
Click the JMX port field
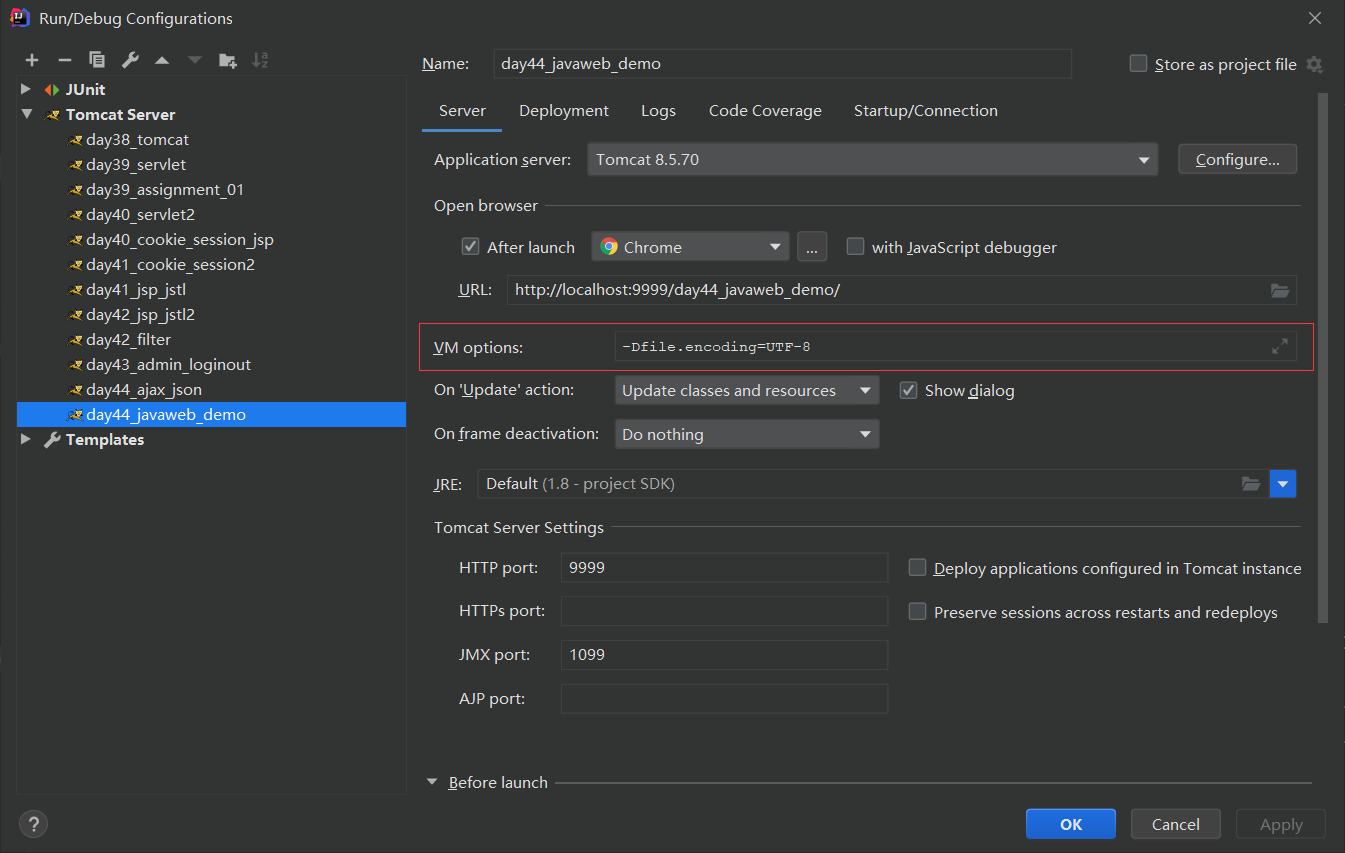pyautogui.click(x=724, y=655)
